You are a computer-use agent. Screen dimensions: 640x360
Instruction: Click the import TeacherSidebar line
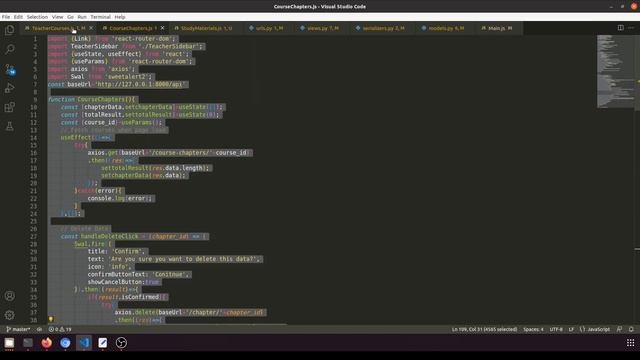[x=126, y=46]
